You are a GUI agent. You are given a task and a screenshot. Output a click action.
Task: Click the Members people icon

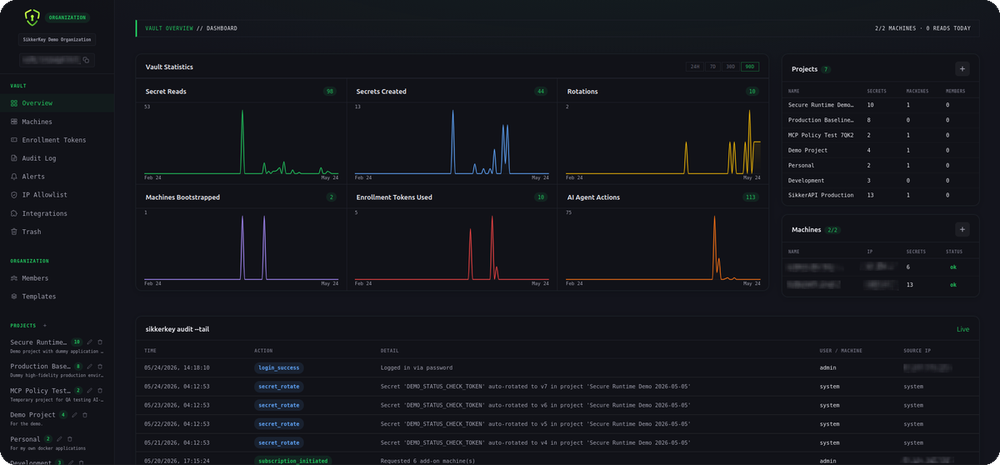pos(14,278)
